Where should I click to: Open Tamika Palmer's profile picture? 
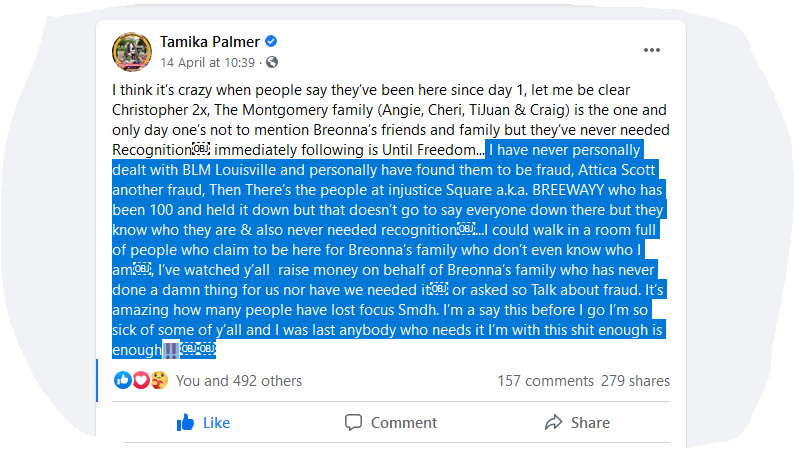[x=132, y=52]
